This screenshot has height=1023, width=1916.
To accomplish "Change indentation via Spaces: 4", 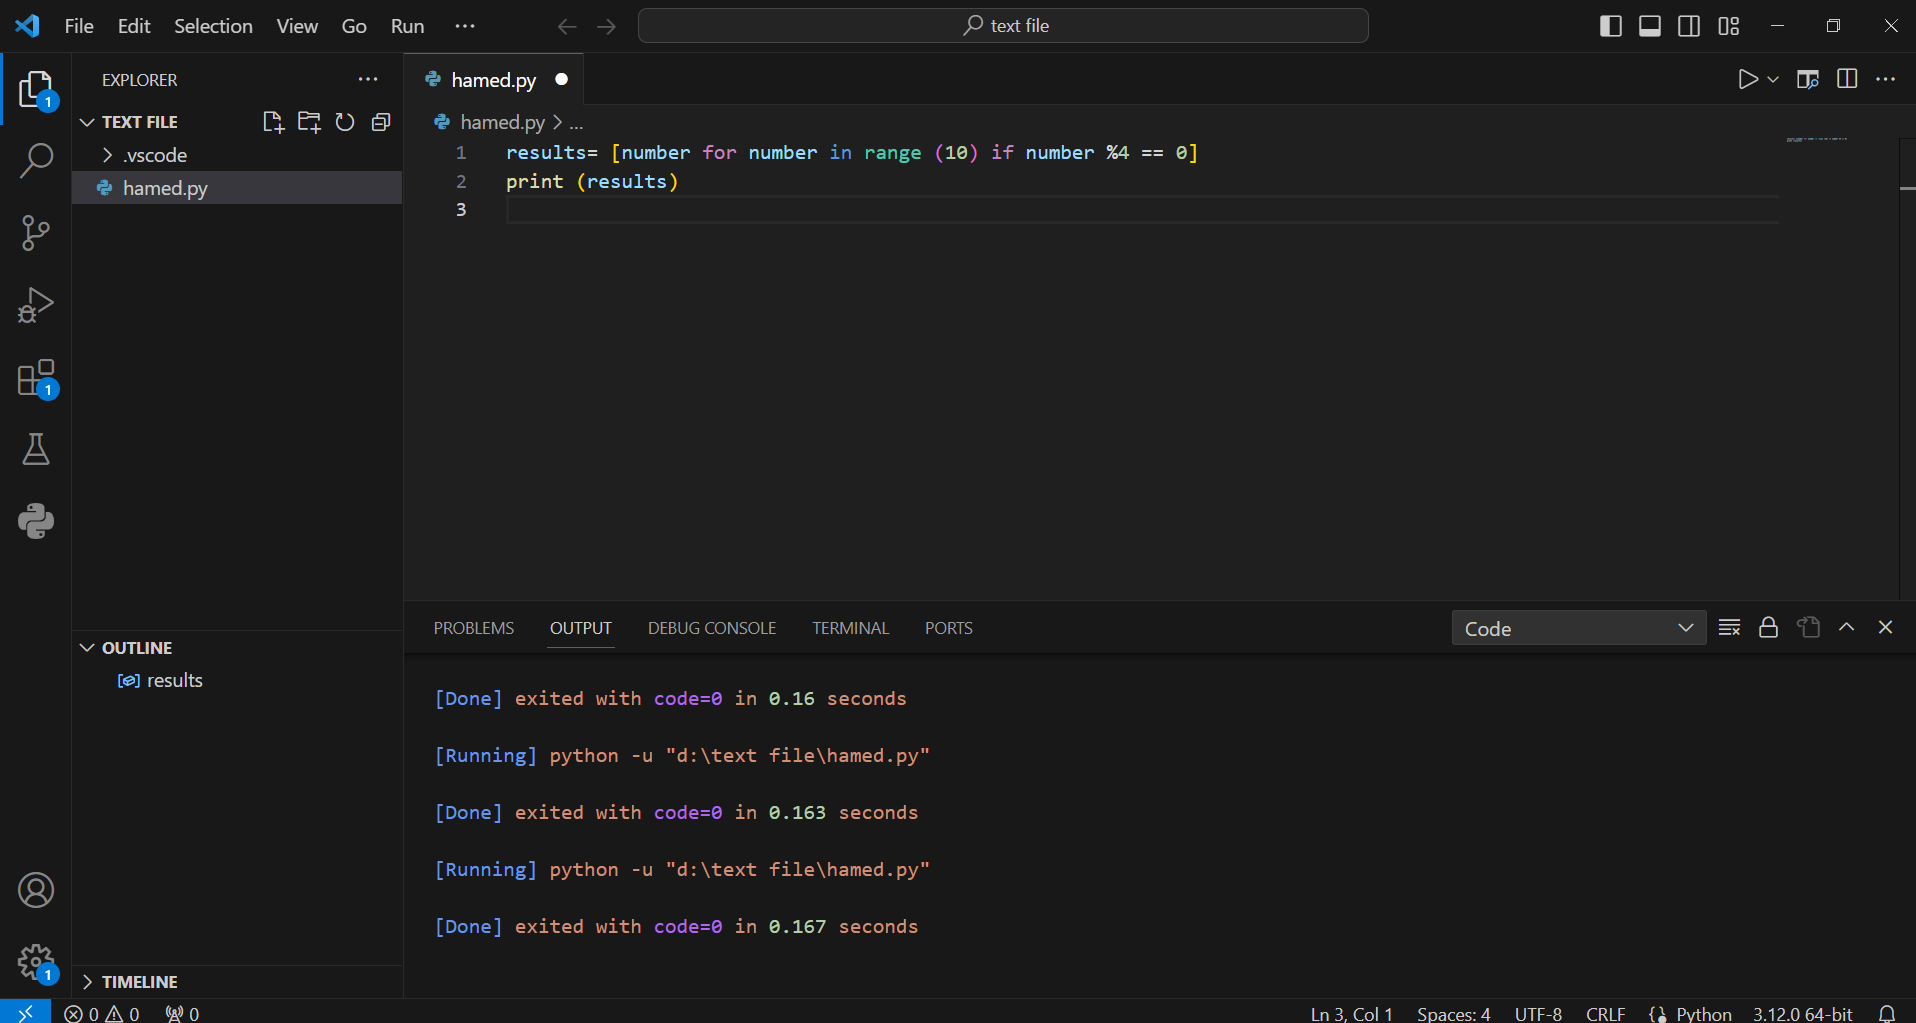I will (1453, 1013).
